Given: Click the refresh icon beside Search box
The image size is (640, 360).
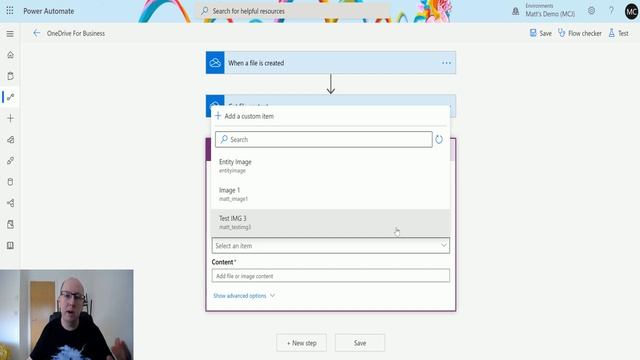Looking at the screenshot, I should pyautogui.click(x=439, y=140).
